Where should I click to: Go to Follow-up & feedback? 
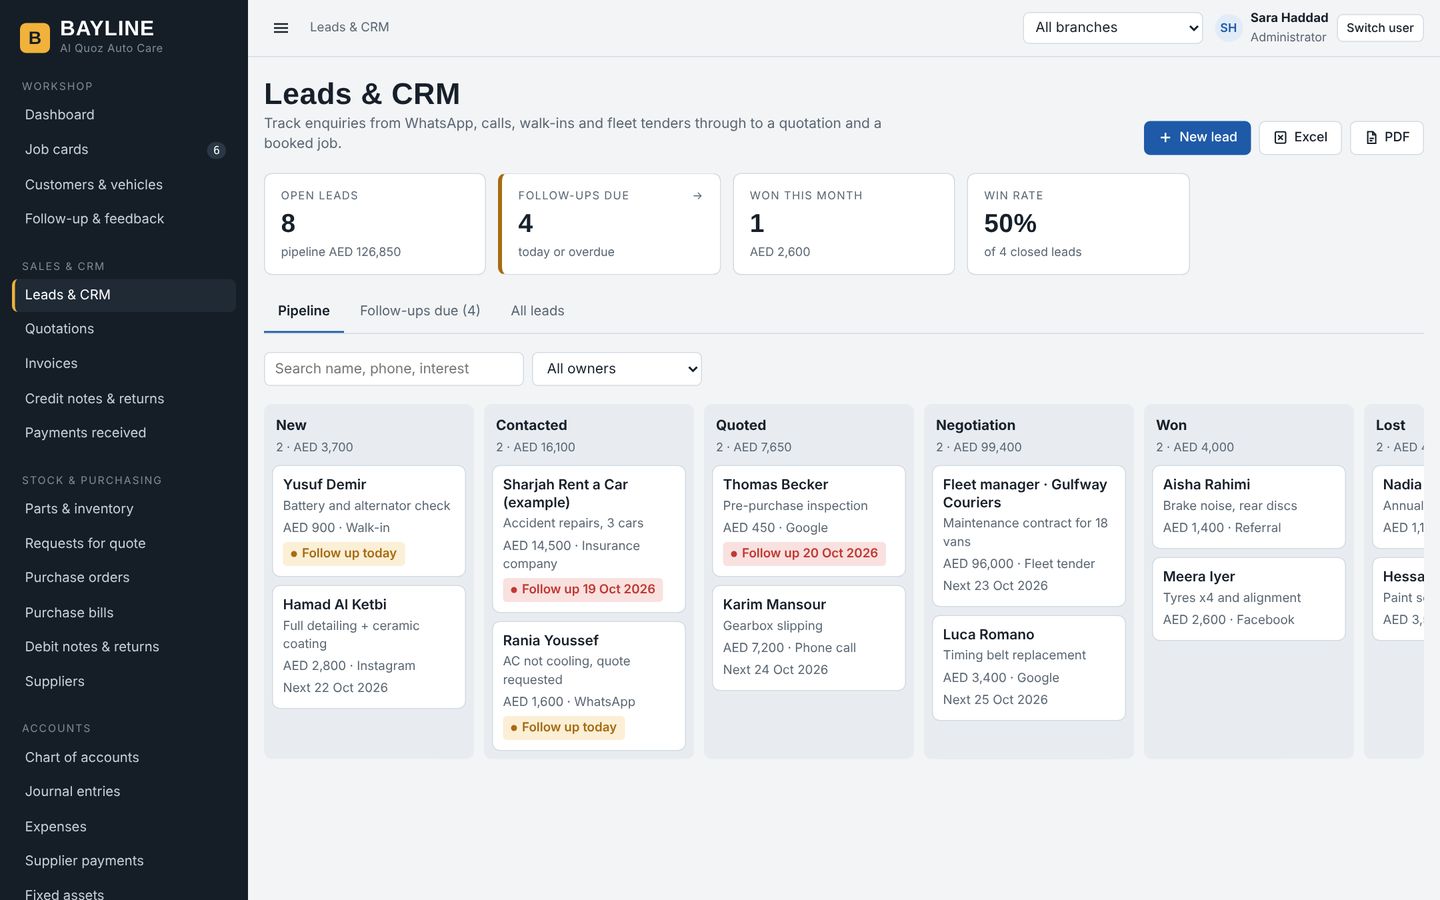124,219
